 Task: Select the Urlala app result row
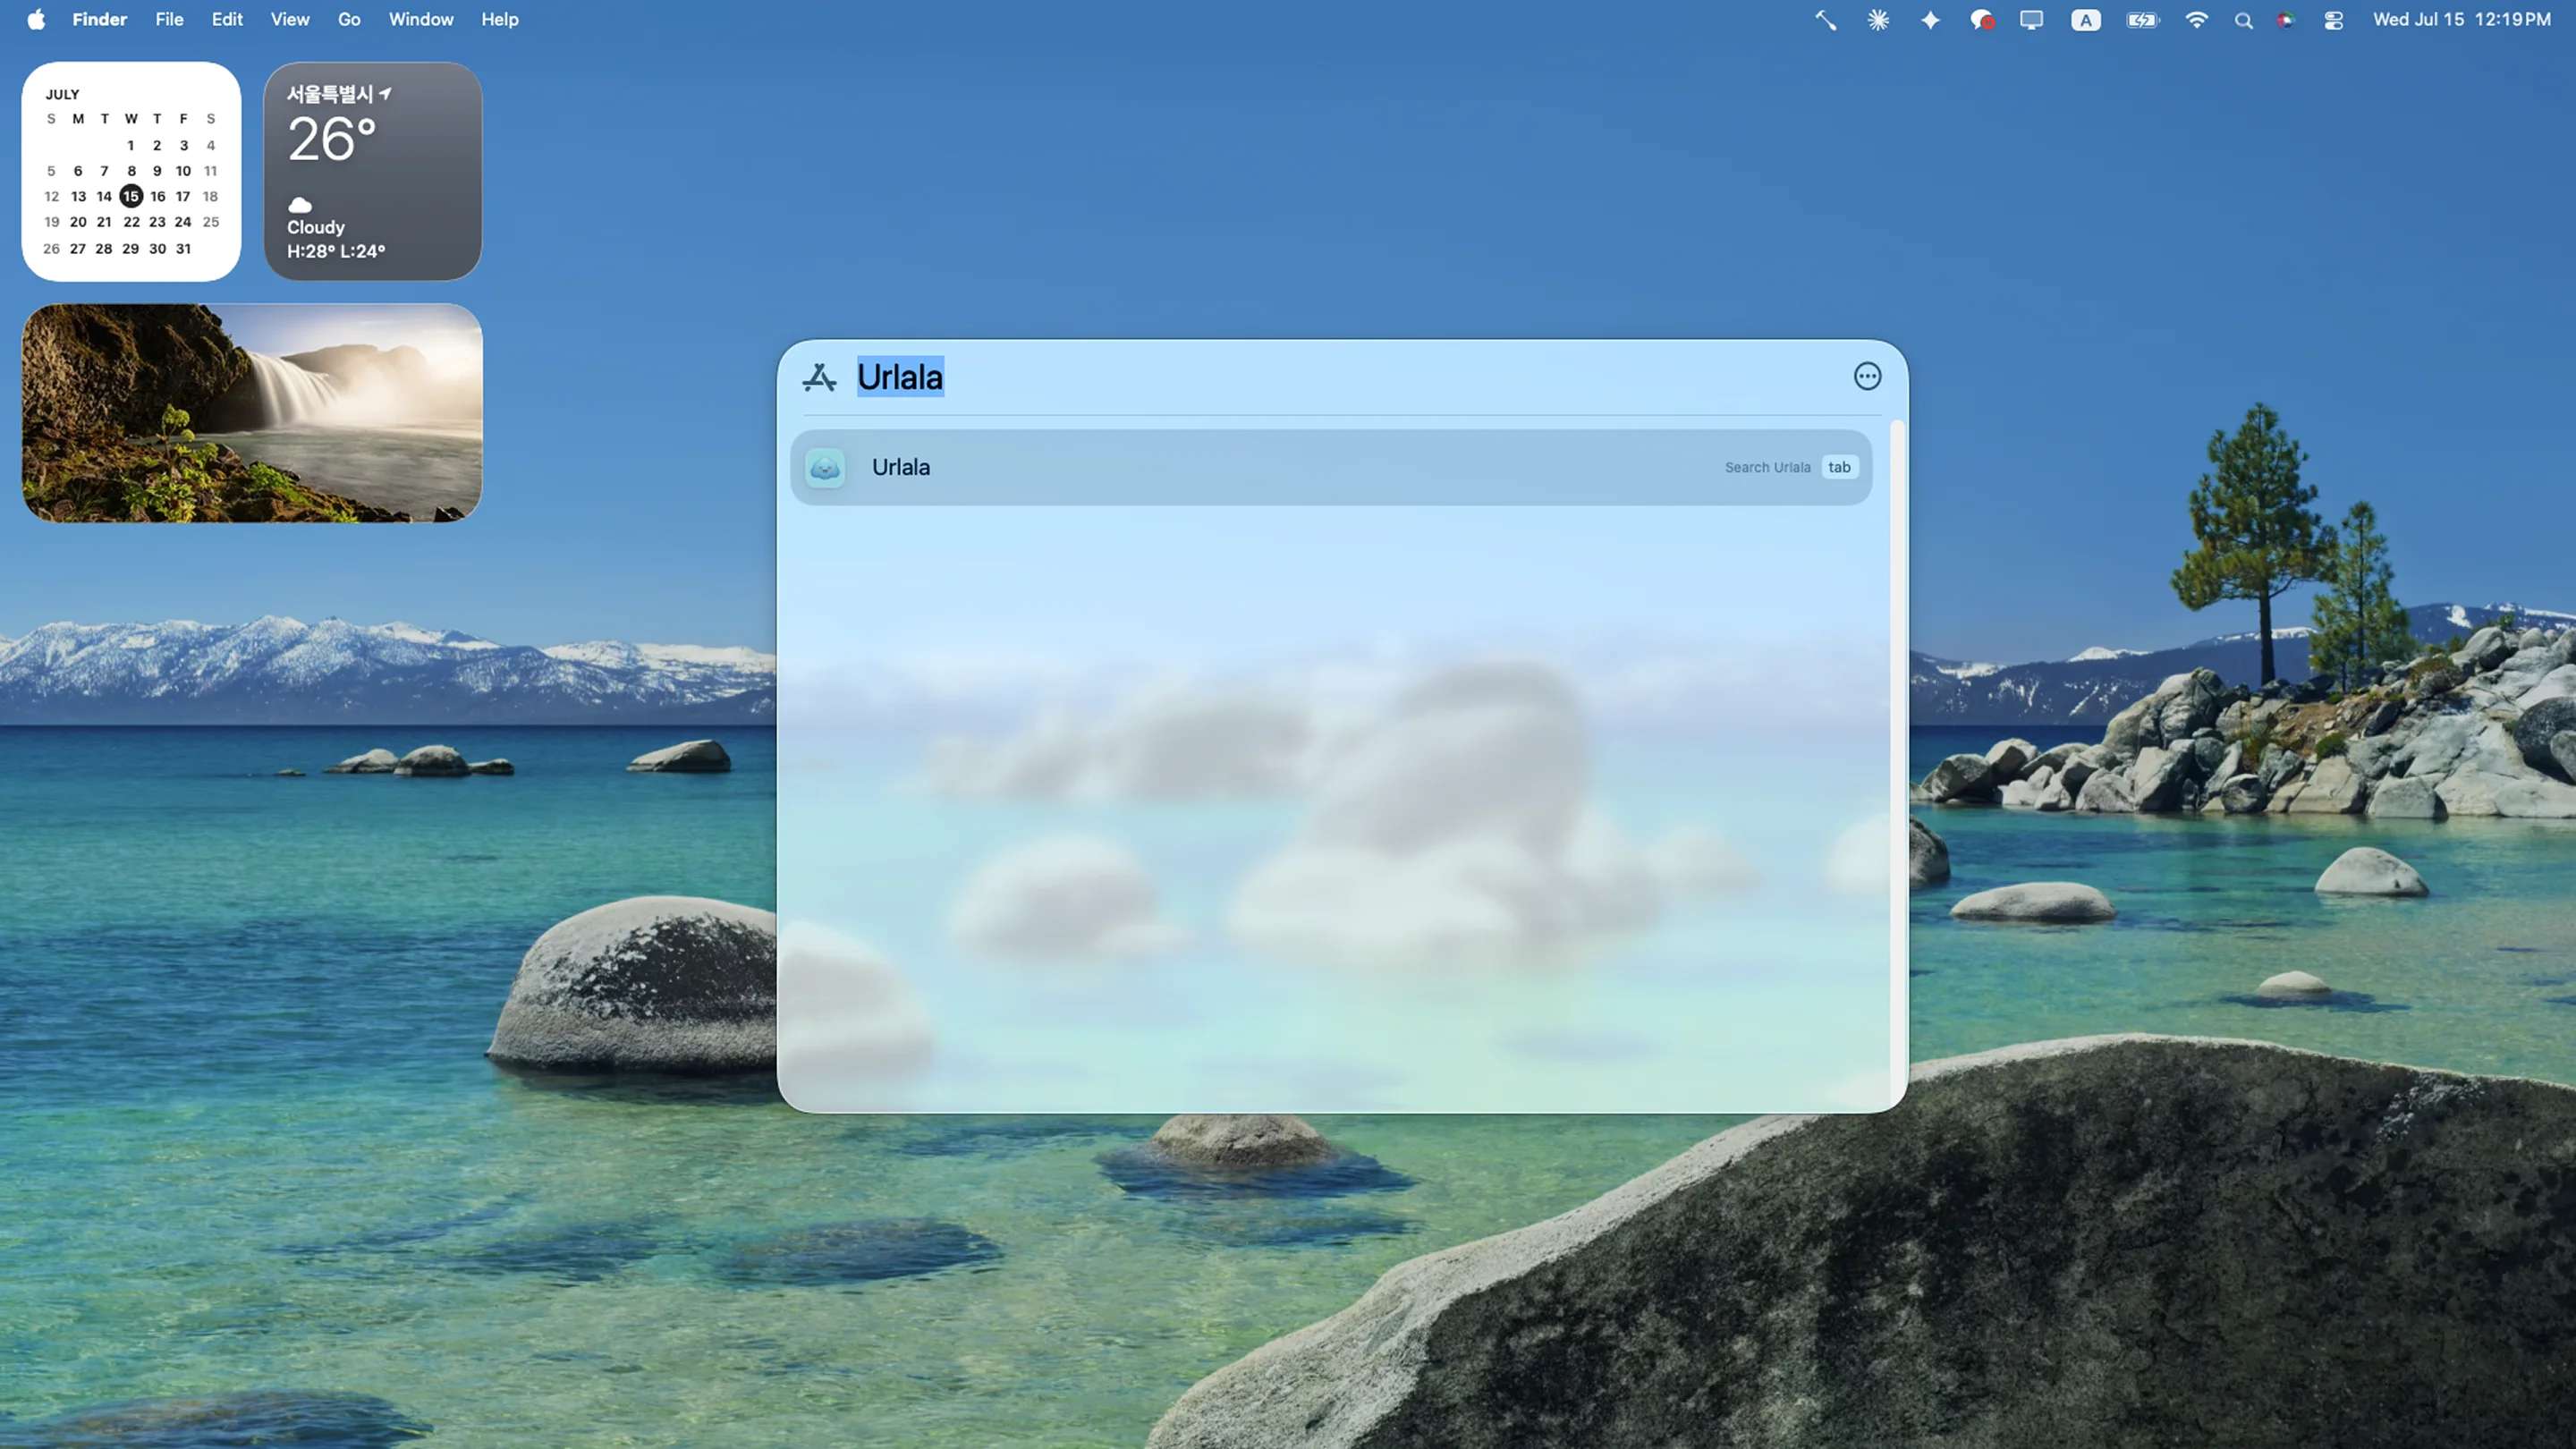point(1331,467)
